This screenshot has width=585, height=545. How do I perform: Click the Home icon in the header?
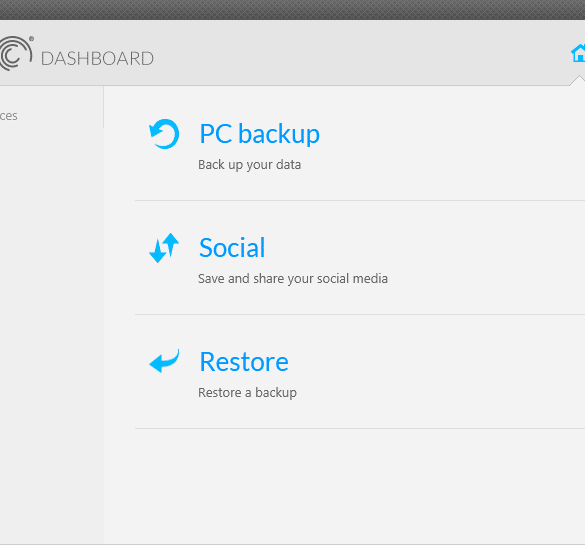pos(578,53)
